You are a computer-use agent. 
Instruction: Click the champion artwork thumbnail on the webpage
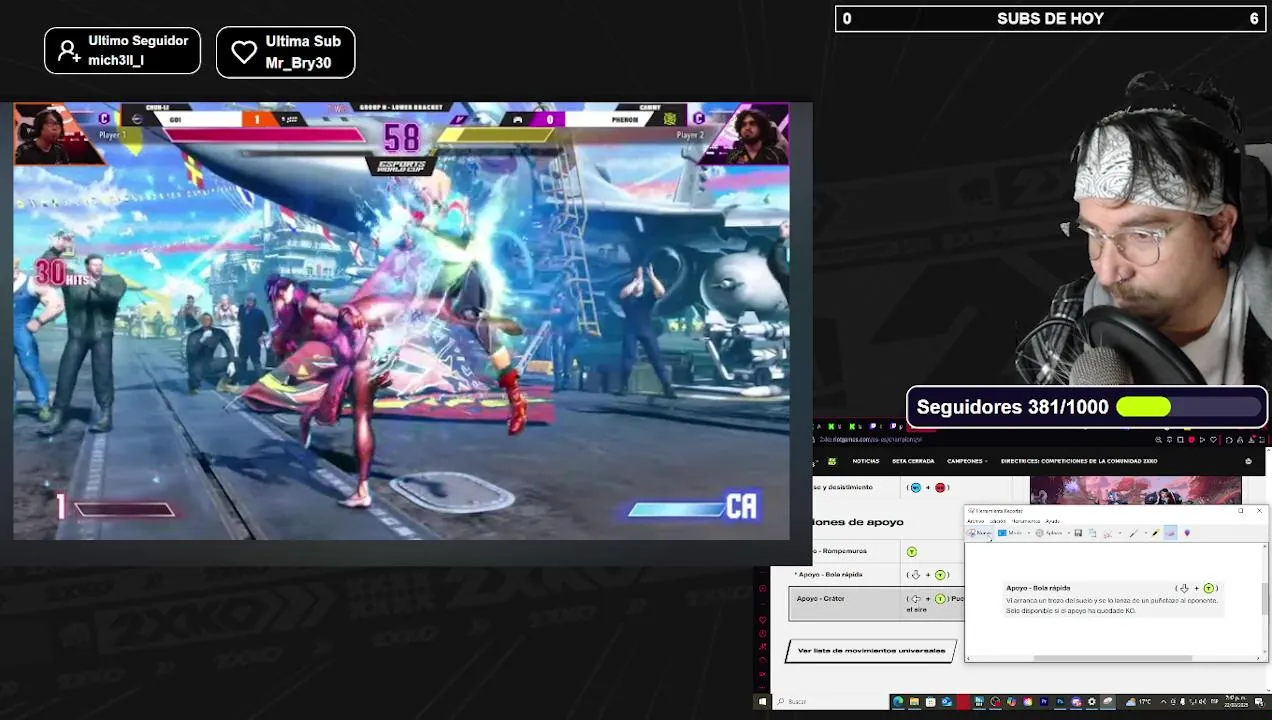pos(1135,491)
